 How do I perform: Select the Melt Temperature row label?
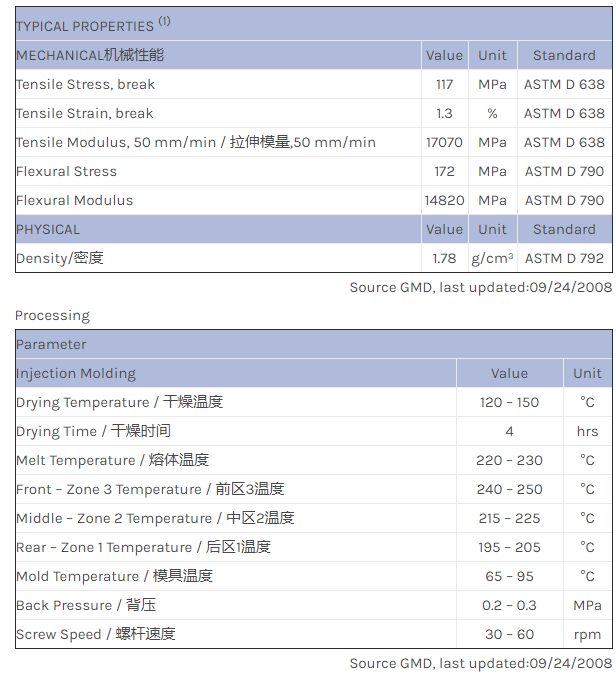[112, 461]
